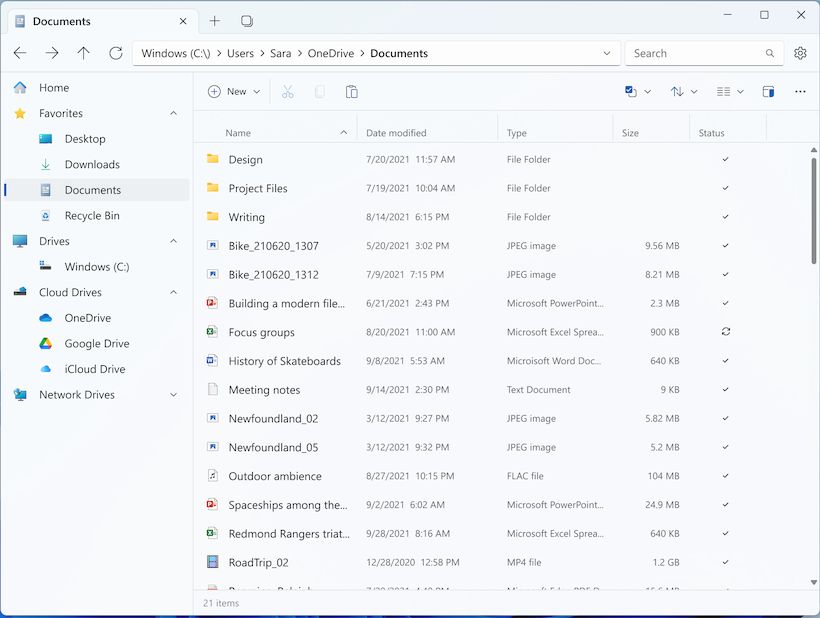Image resolution: width=820 pixels, height=618 pixels.
Task: Open the settings gear icon
Action: 800,53
